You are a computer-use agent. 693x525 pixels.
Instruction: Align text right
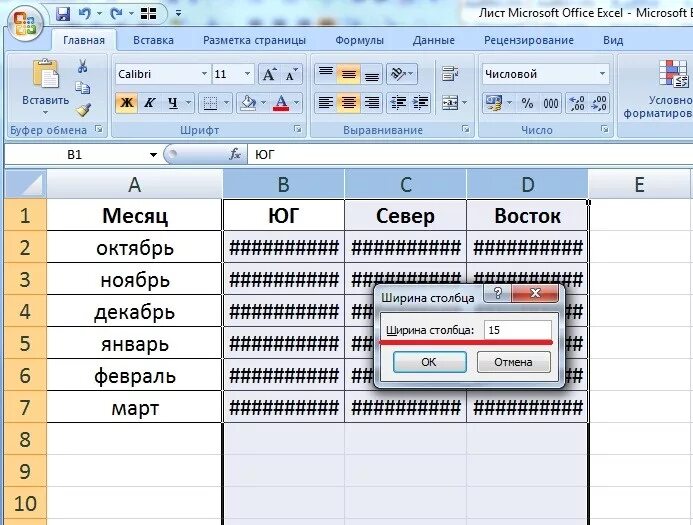(372, 103)
